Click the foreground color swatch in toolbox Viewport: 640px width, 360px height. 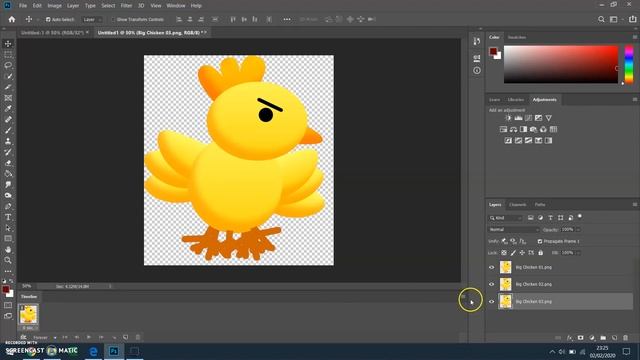point(5,289)
